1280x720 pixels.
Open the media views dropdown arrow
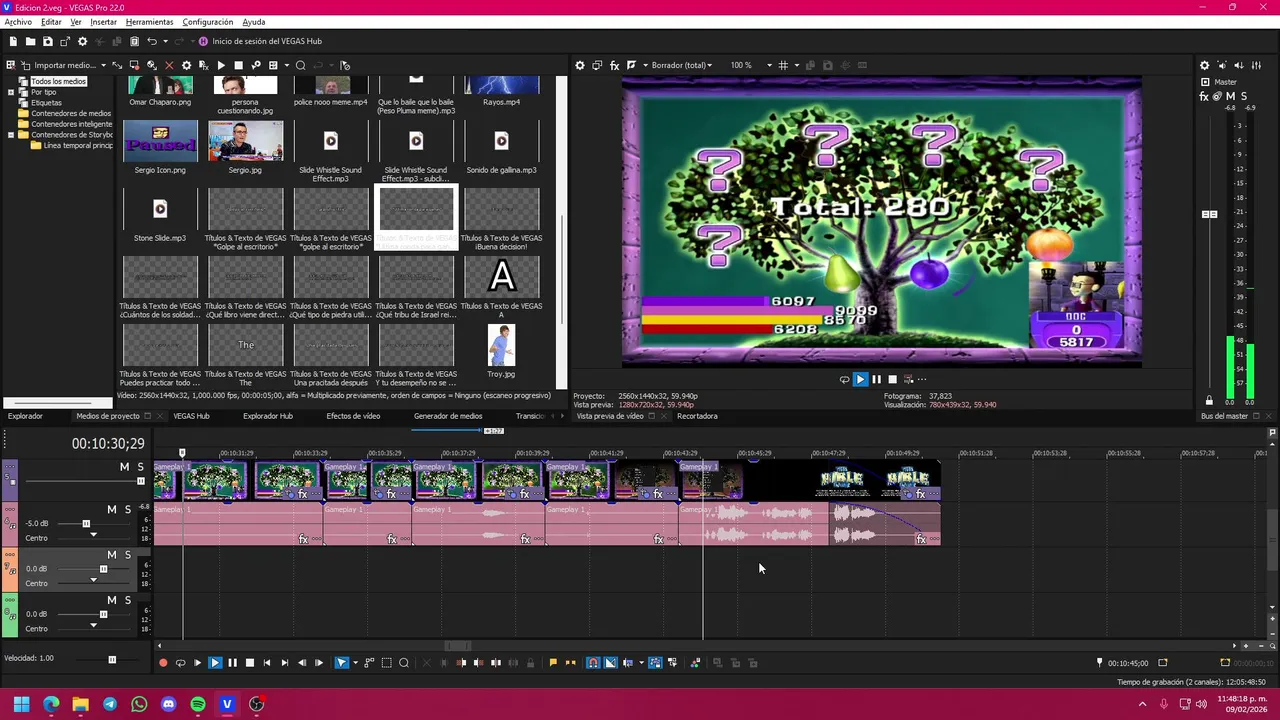point(285,65)
